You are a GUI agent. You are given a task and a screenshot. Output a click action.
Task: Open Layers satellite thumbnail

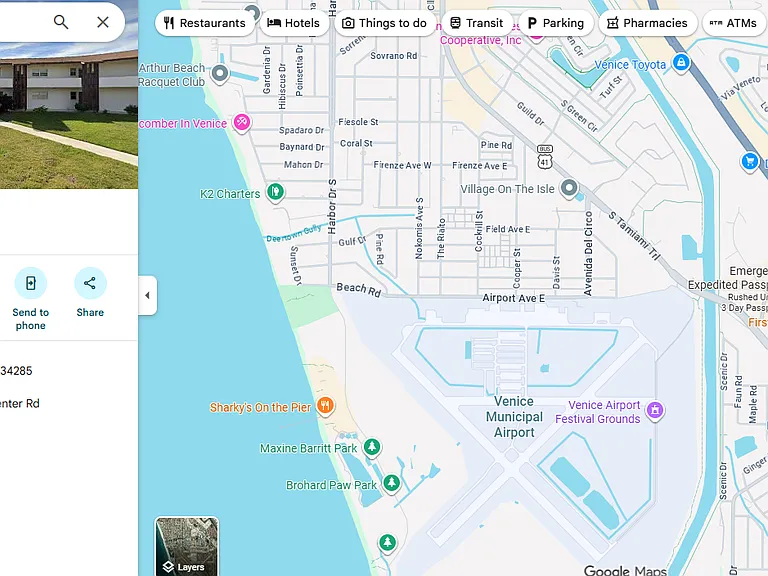[x=187, y=546]
